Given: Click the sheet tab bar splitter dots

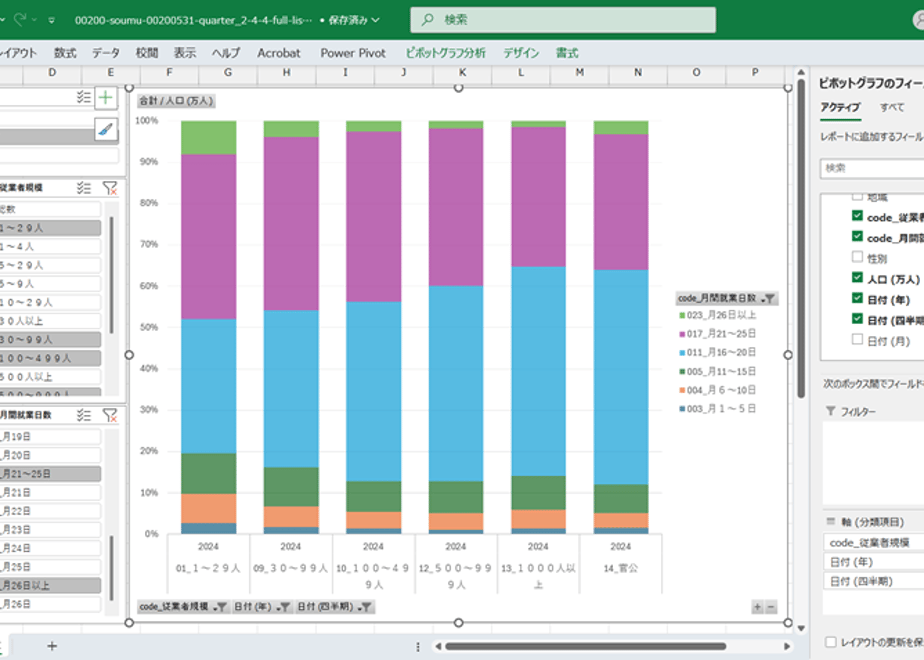Looking at the screenshot, I should (418, 646).
